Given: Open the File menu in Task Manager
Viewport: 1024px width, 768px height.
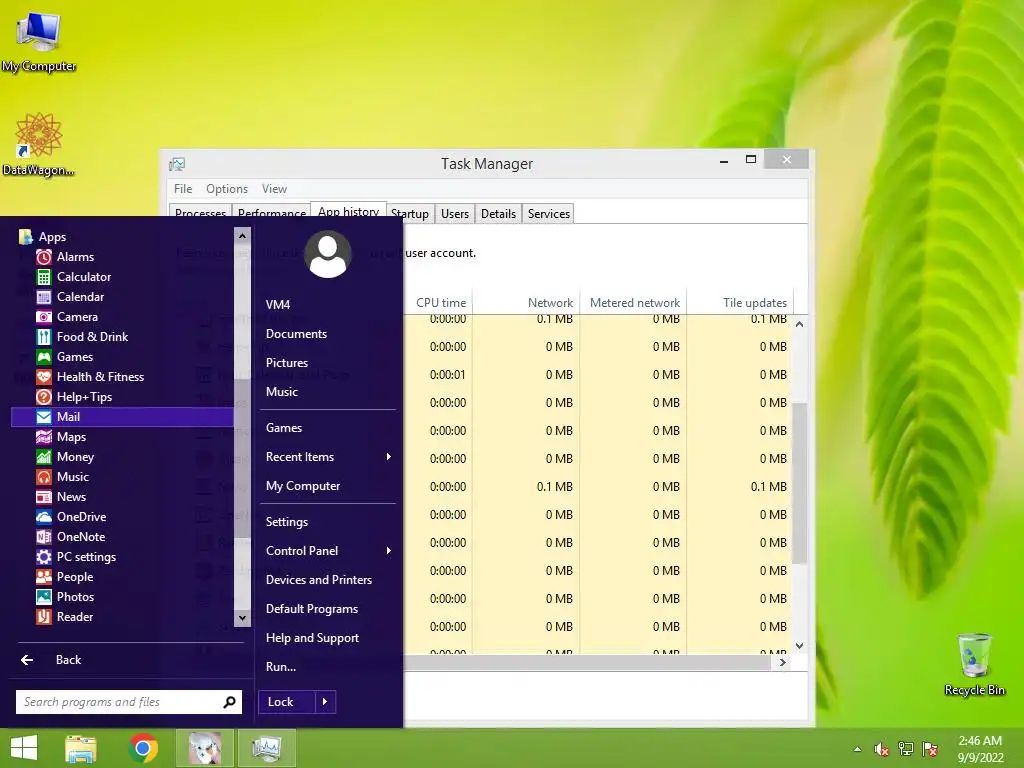Looking at the screenshot, I should (x=183, y=189).
